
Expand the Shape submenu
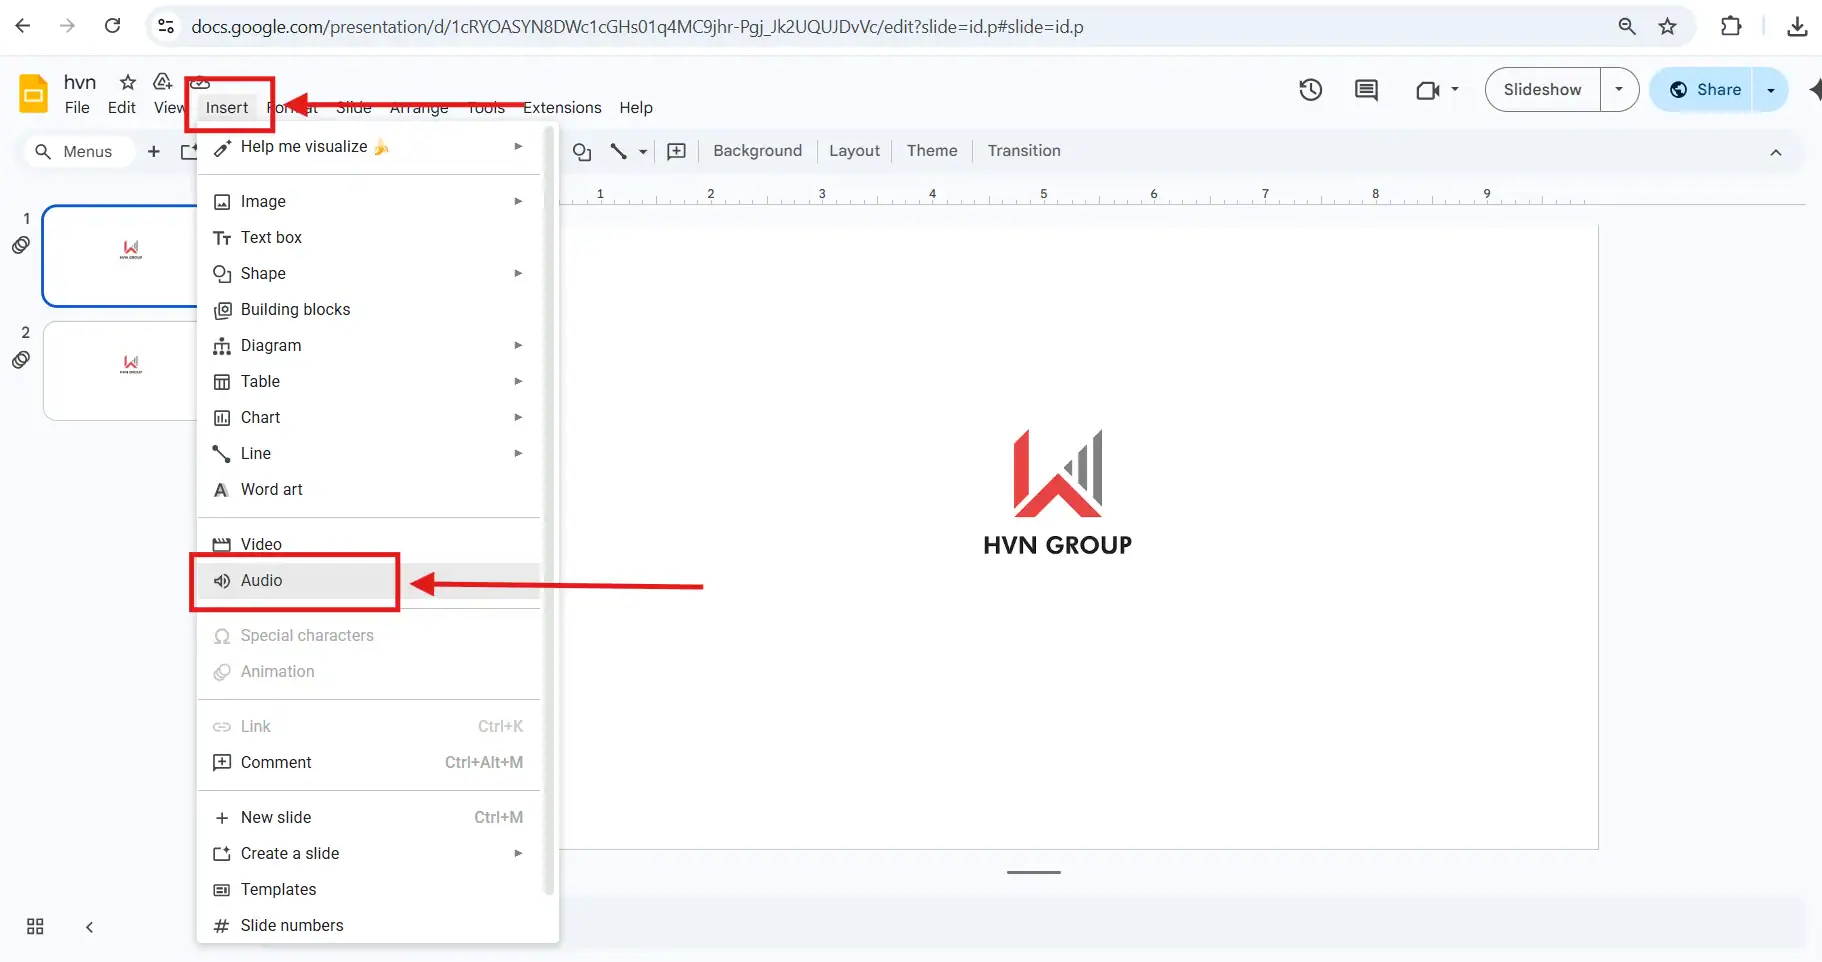tap(518, 273)
